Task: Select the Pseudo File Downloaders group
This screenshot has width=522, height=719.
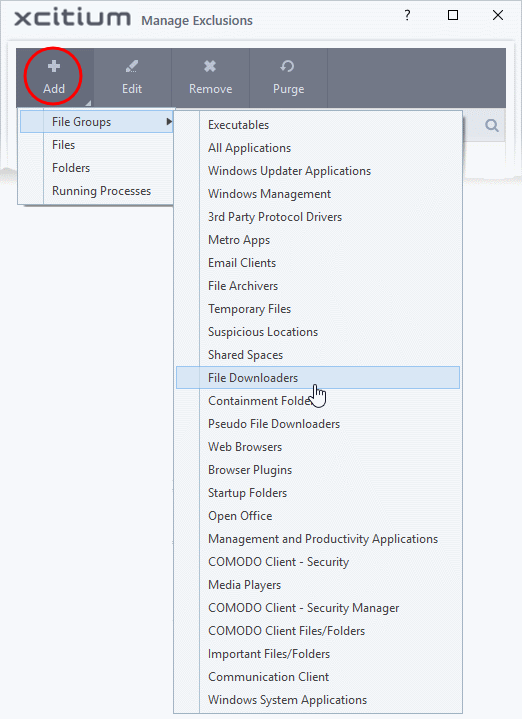Action: 318,424
